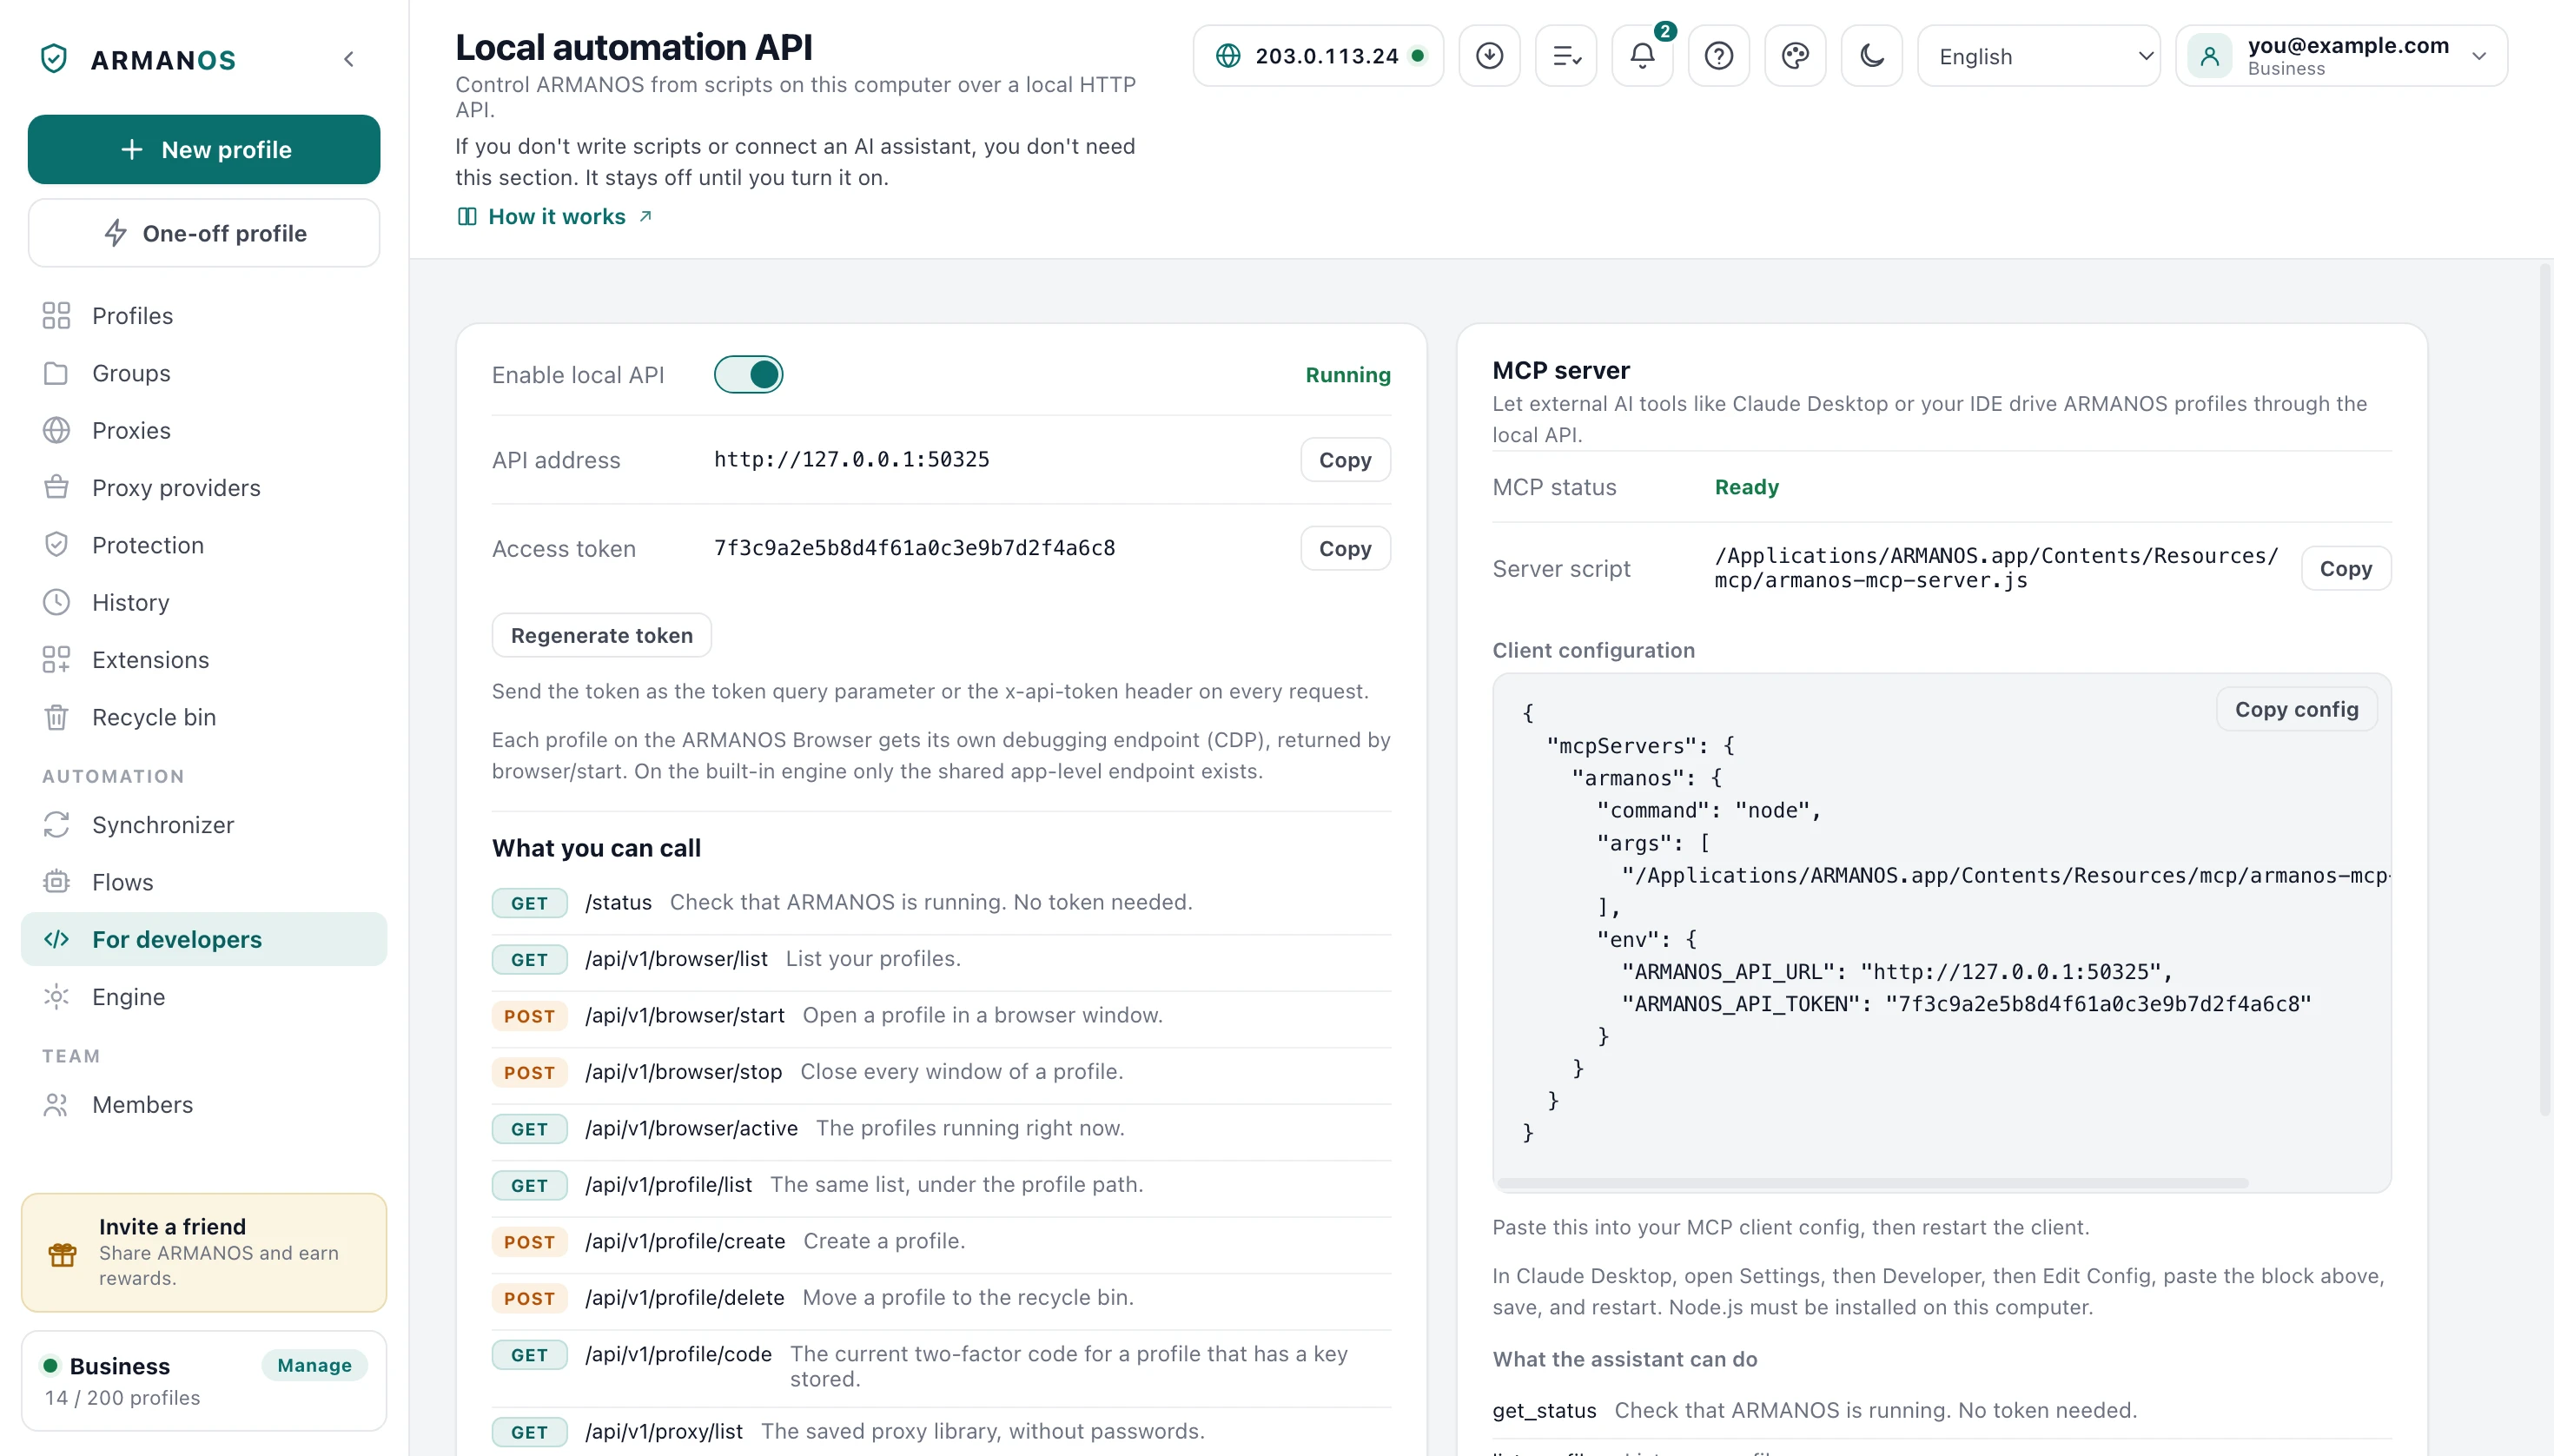
Task: Click the http://127.0.0.1:50325 API address value
Action: pyautogui.click(x=851, y=459)
